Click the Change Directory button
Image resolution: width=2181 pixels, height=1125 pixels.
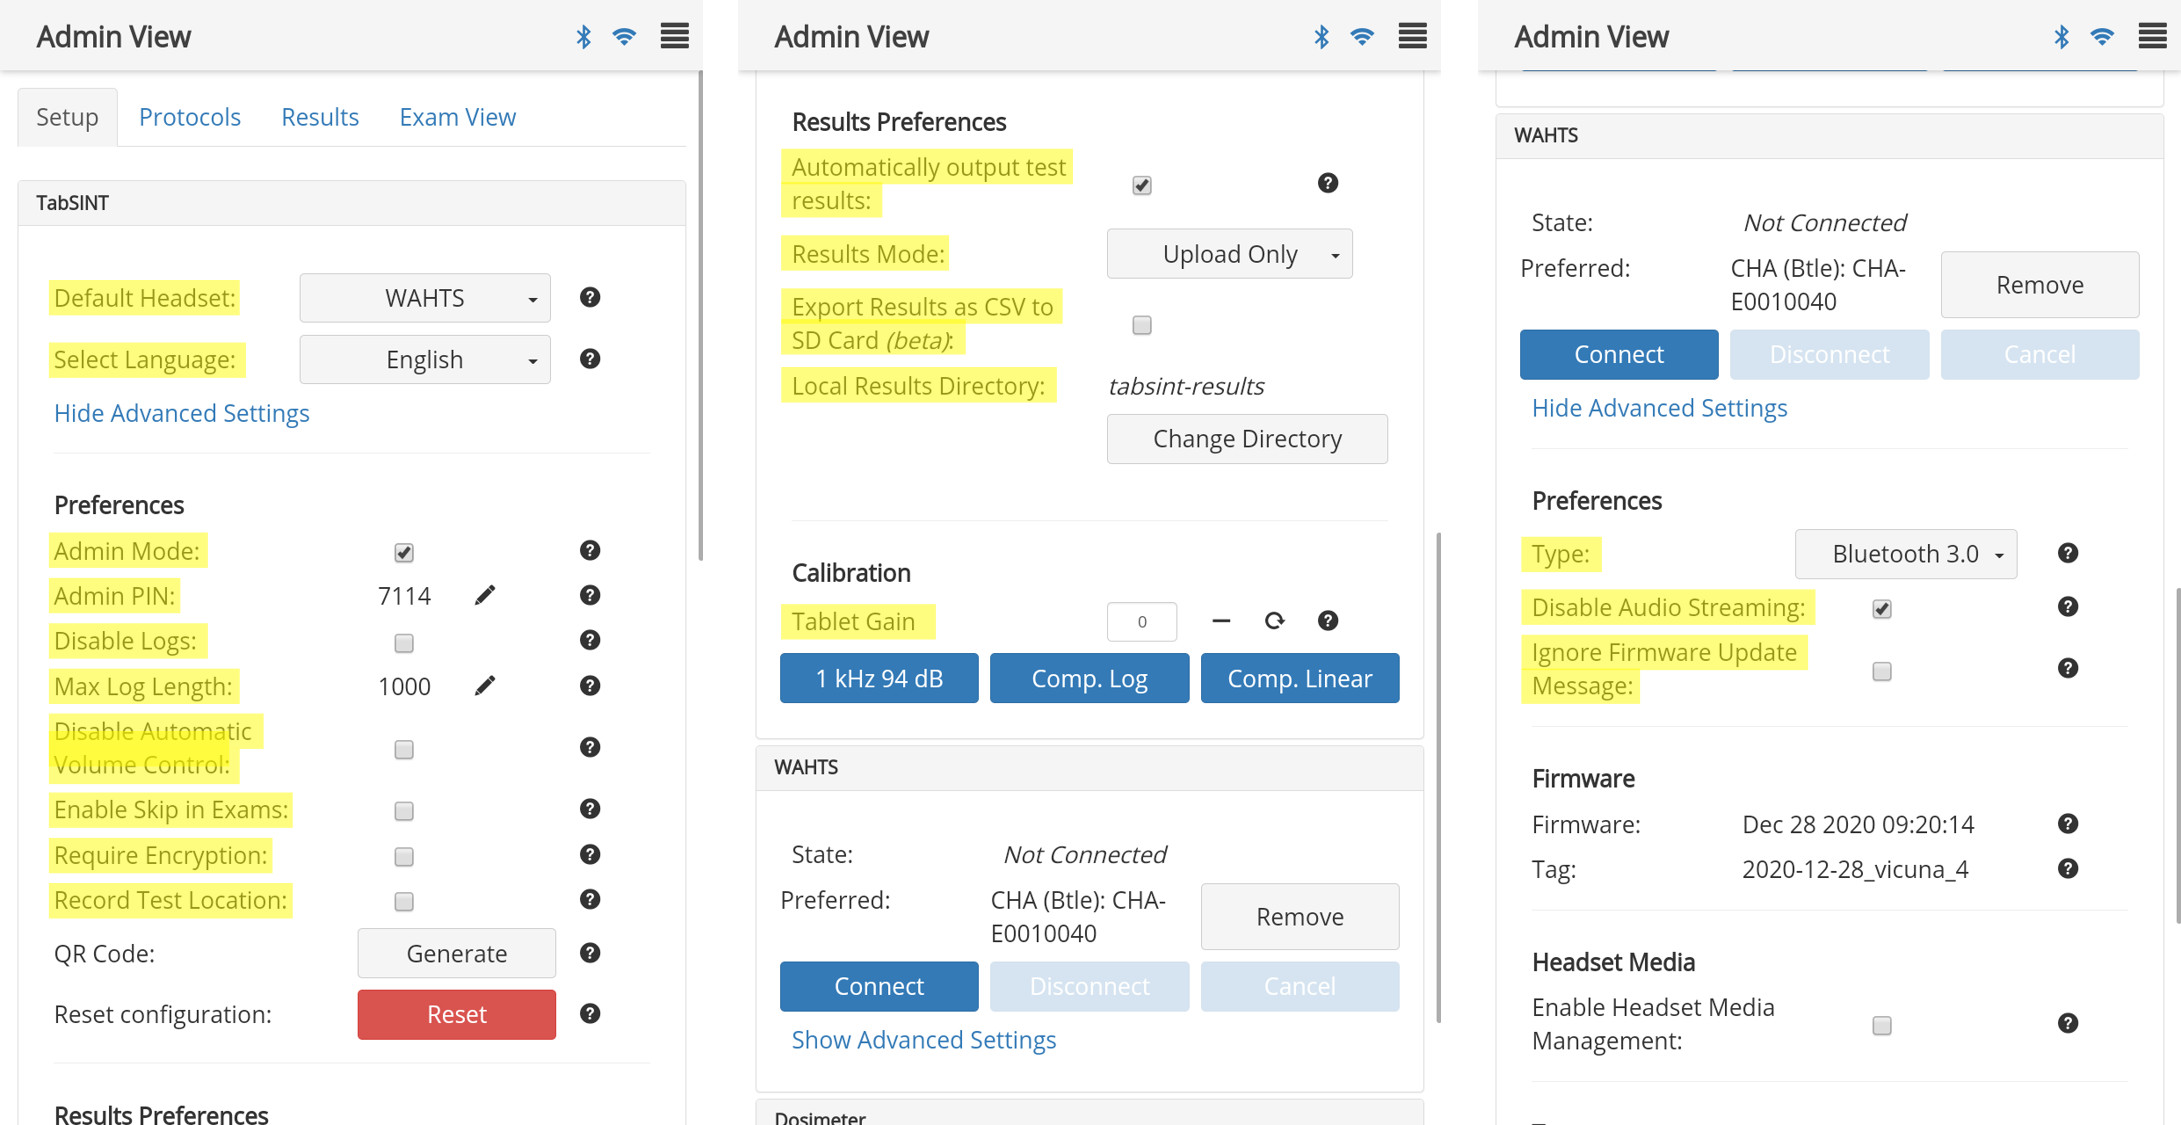point(1246,439)
